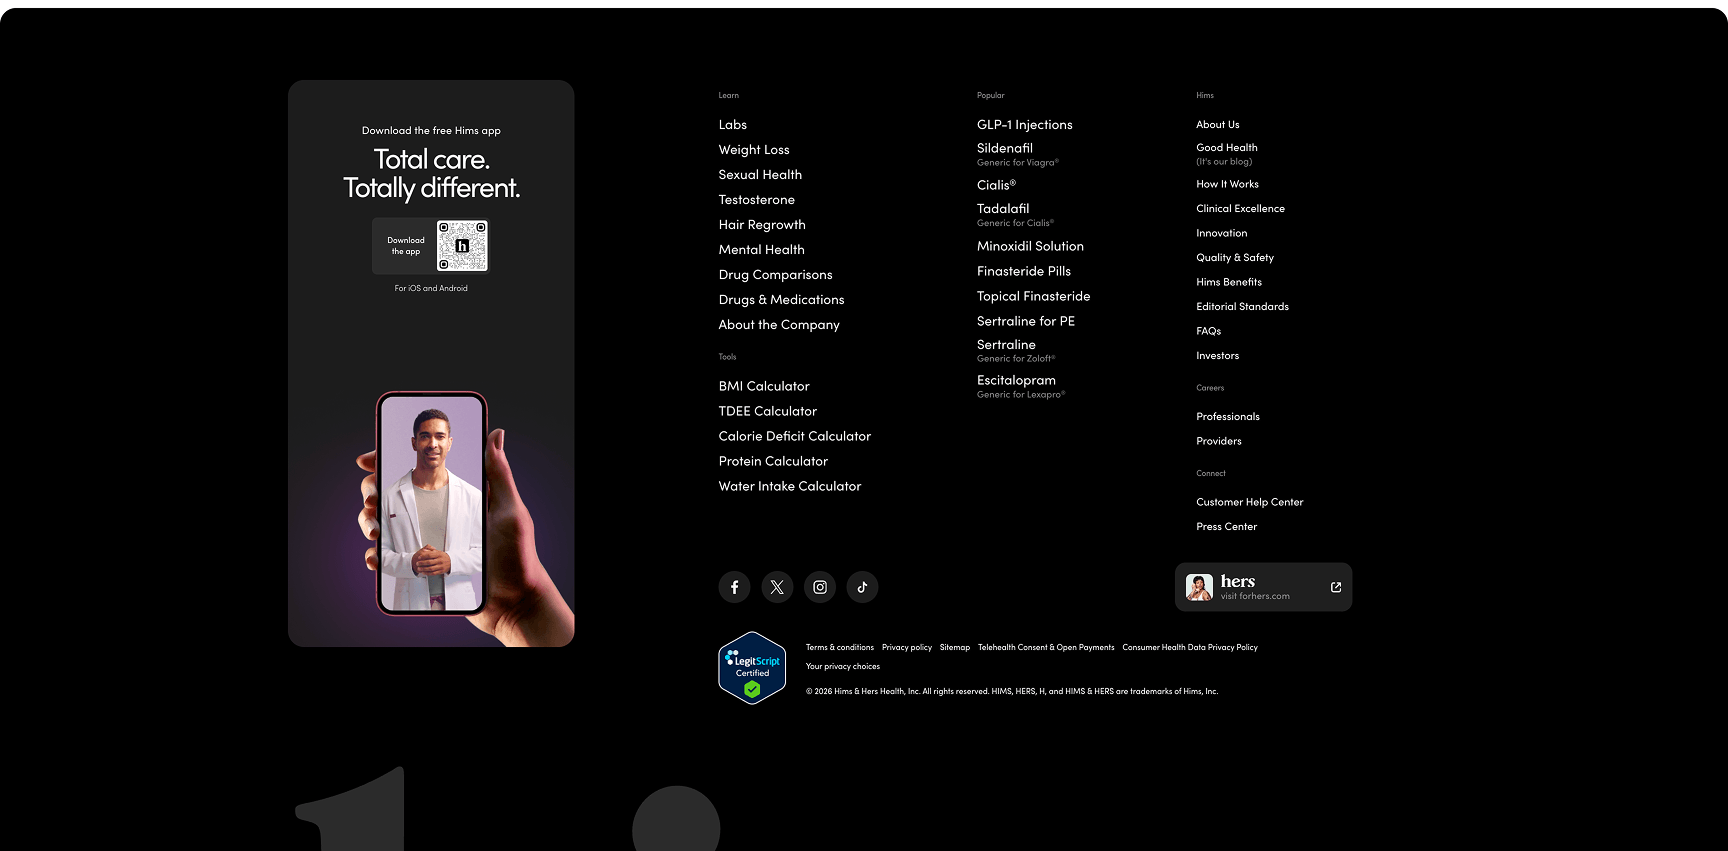
Task: Click GLP-1 Injections link
Action: [x=1024, y=125]
